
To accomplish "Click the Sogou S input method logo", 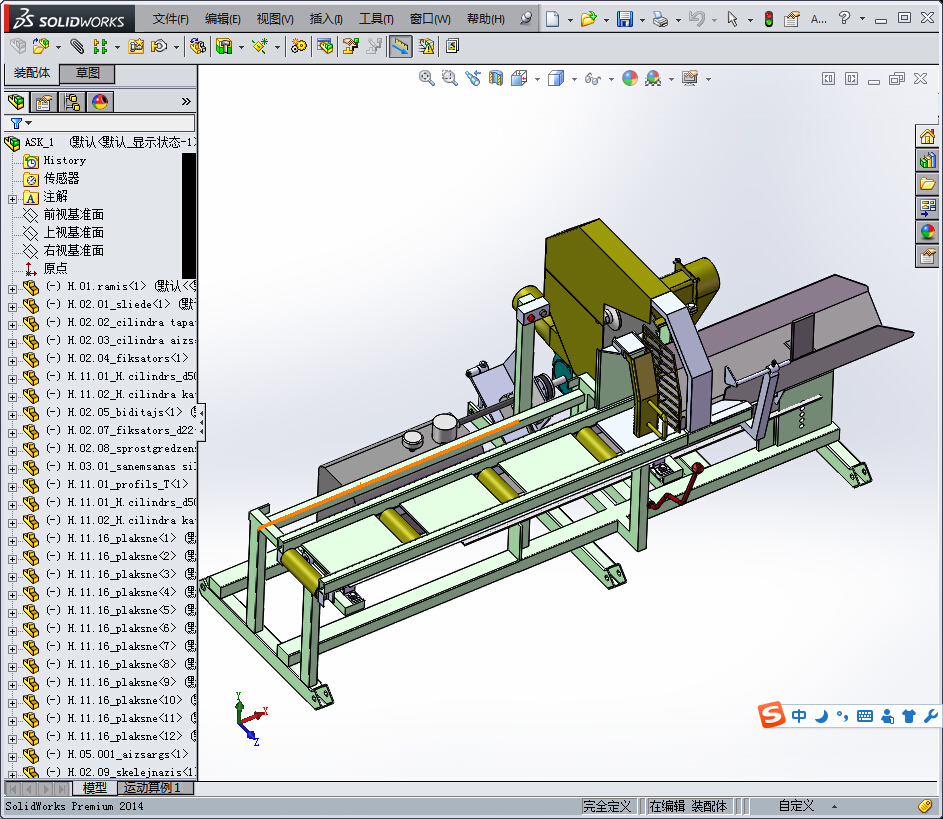I will click(x=772, y=715).
